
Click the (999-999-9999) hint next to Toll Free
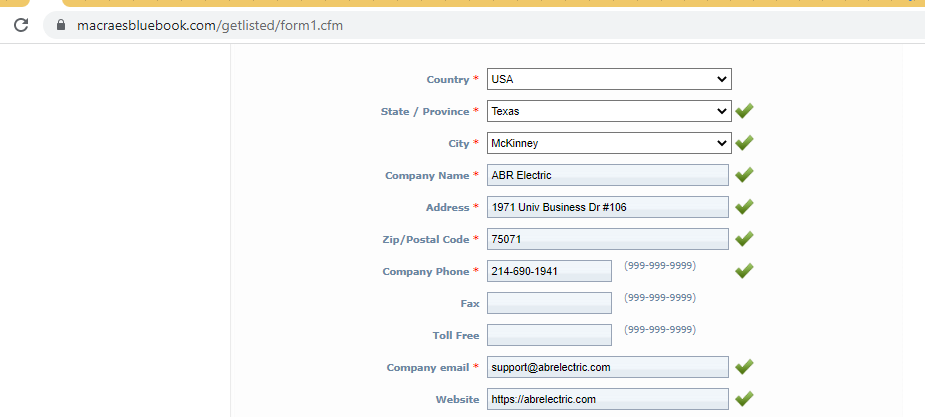tap(660, 330)
